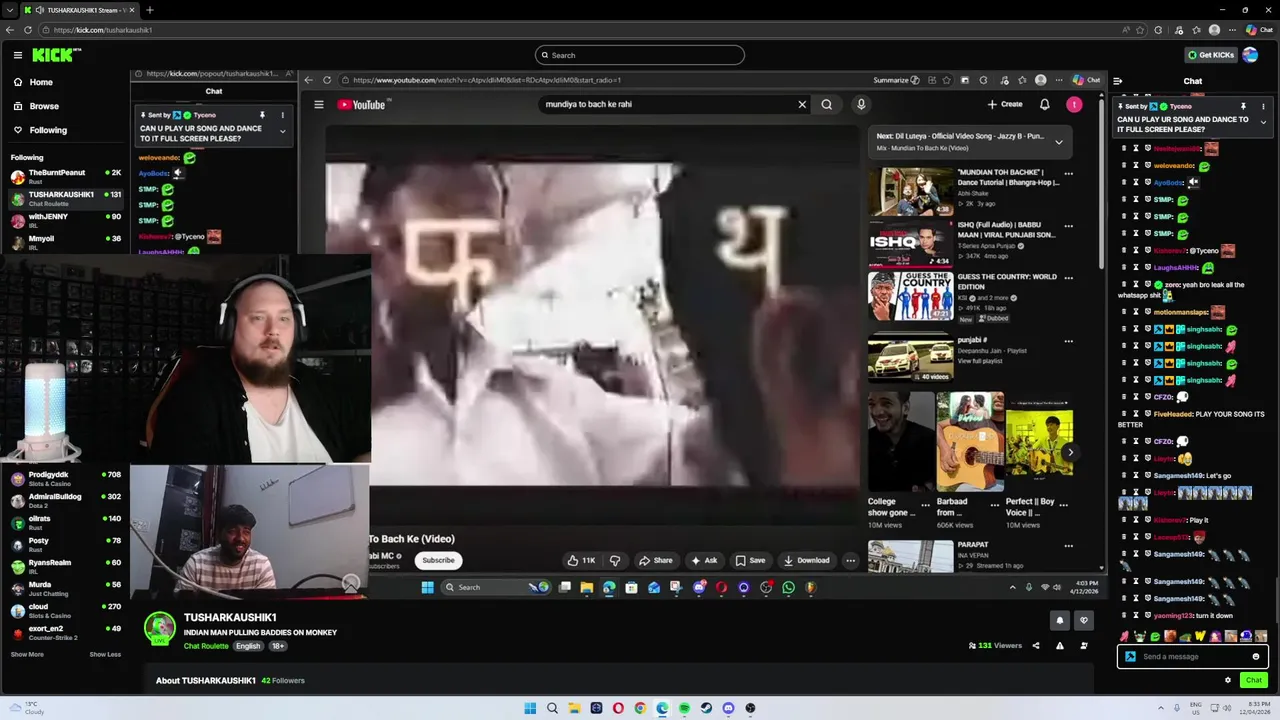Click YouTube Subscribe button in stream
The width and height of the screenshot is (1280, 720).
coord(438,560)
